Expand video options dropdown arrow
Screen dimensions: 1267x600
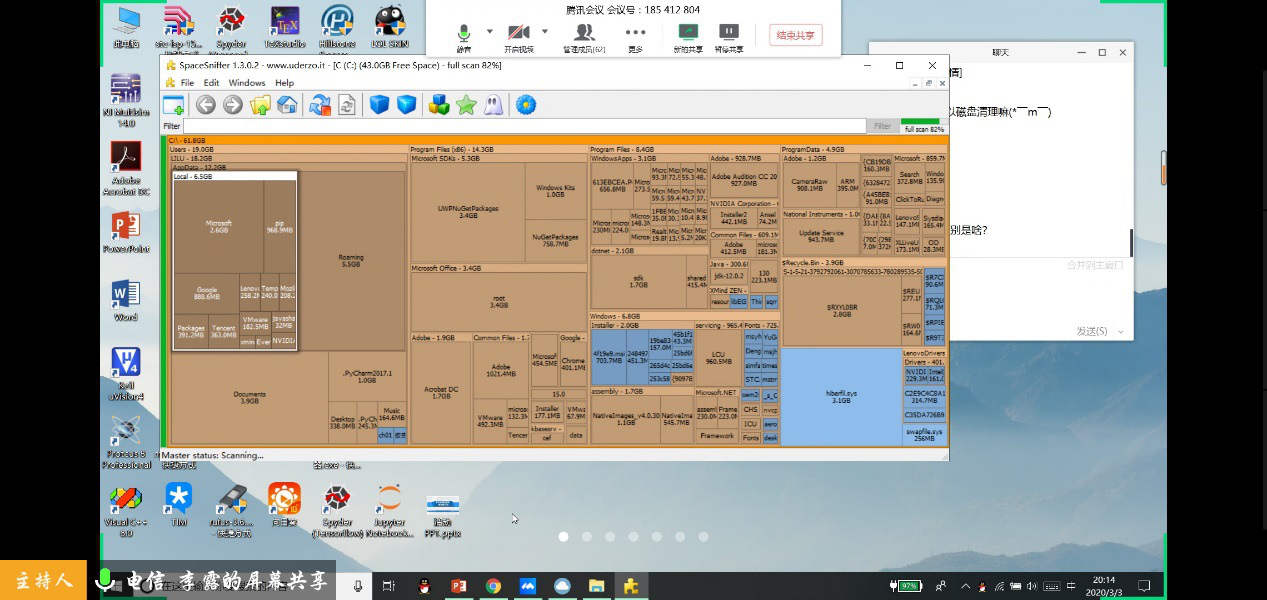[545, 31]
